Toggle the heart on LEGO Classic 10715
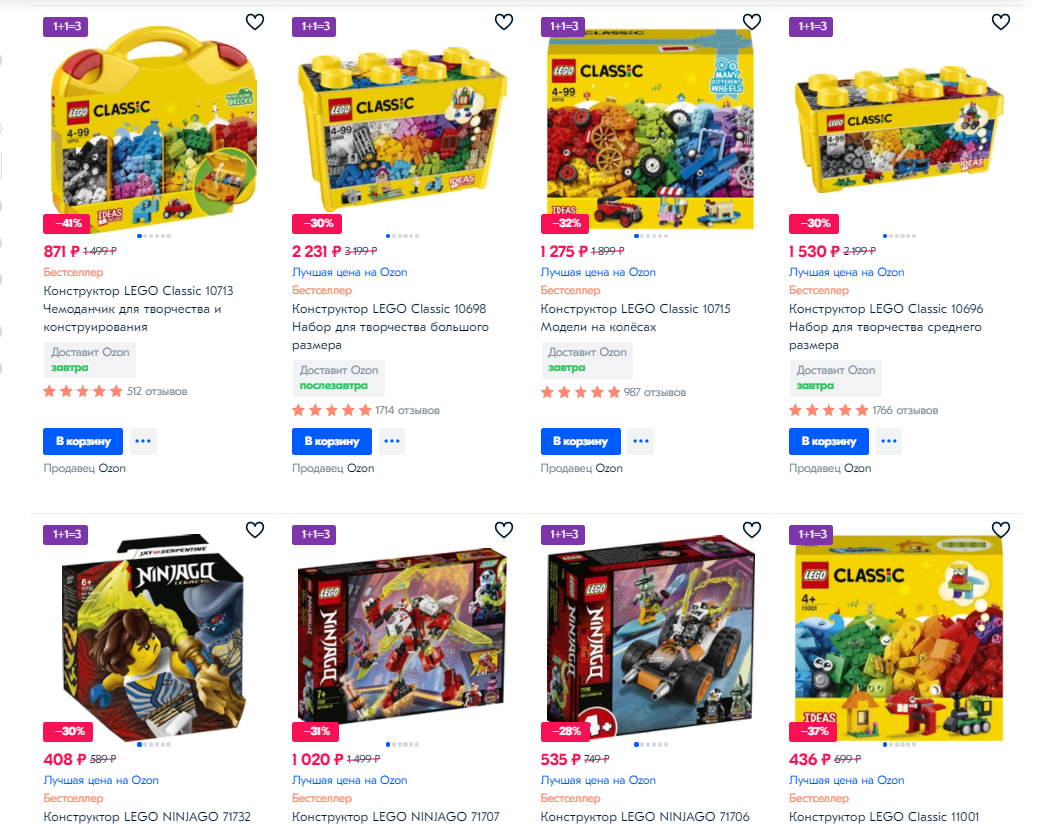This screenshot has height=829, width=1048. [752, 22]
